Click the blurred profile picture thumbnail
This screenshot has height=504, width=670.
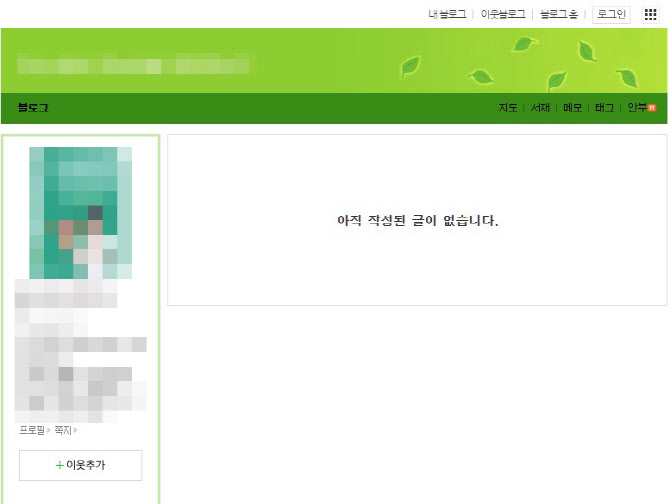[80, 213]
